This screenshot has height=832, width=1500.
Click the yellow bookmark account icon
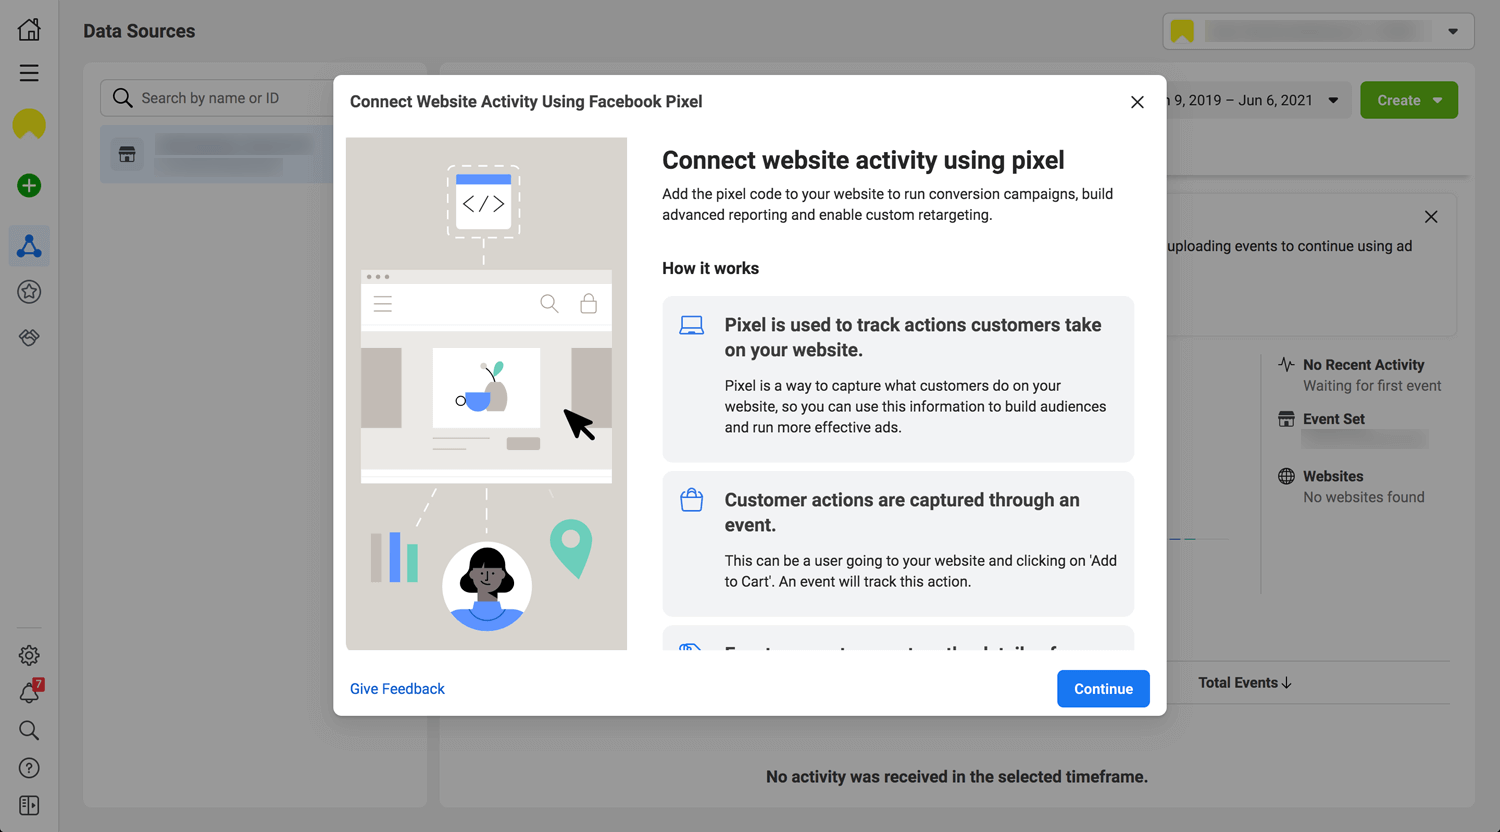point(1182,31)
